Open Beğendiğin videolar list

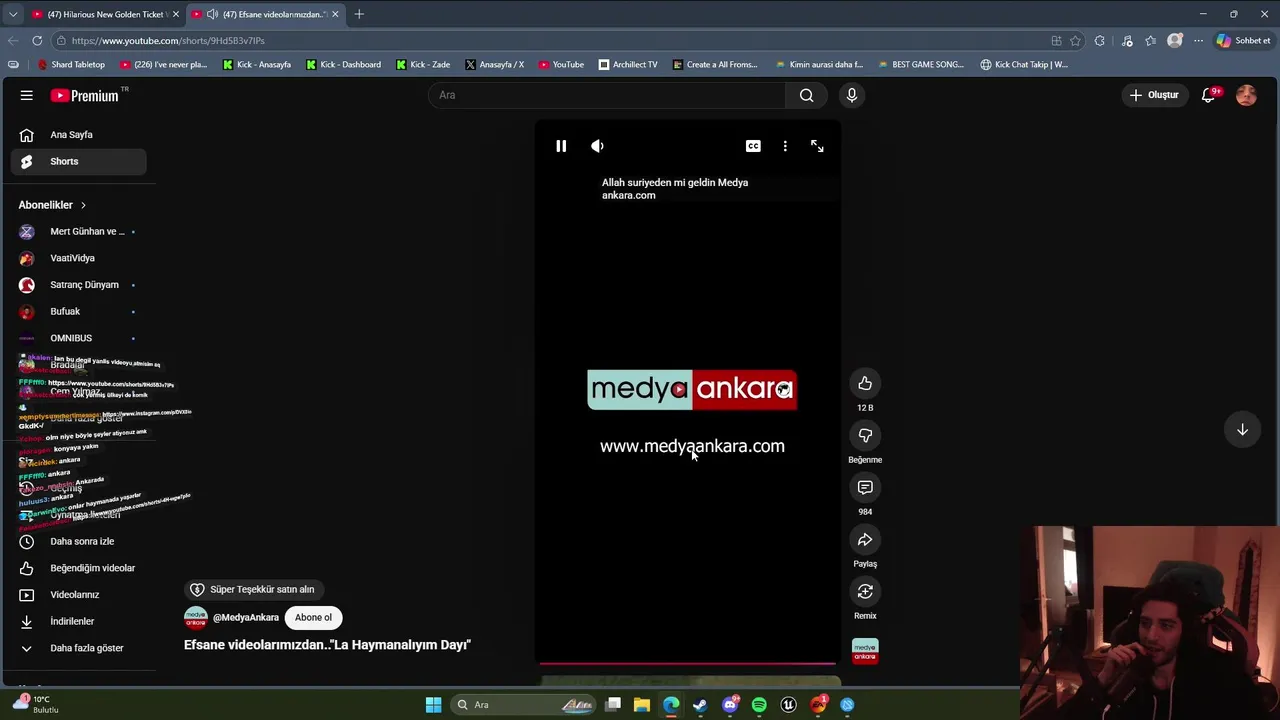coord(78,568)
